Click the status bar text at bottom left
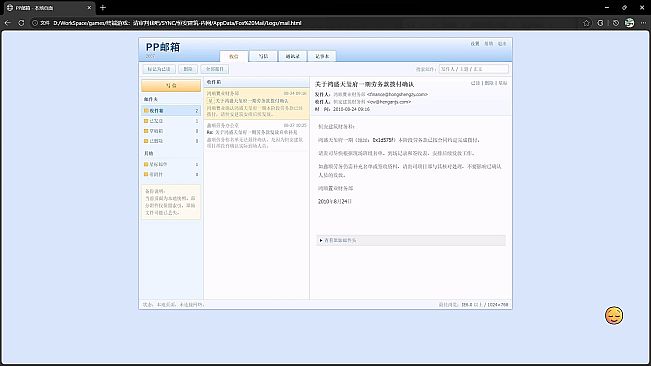This screenshot has width=651, height=366. pyautogui.click(x=173, y=305)
